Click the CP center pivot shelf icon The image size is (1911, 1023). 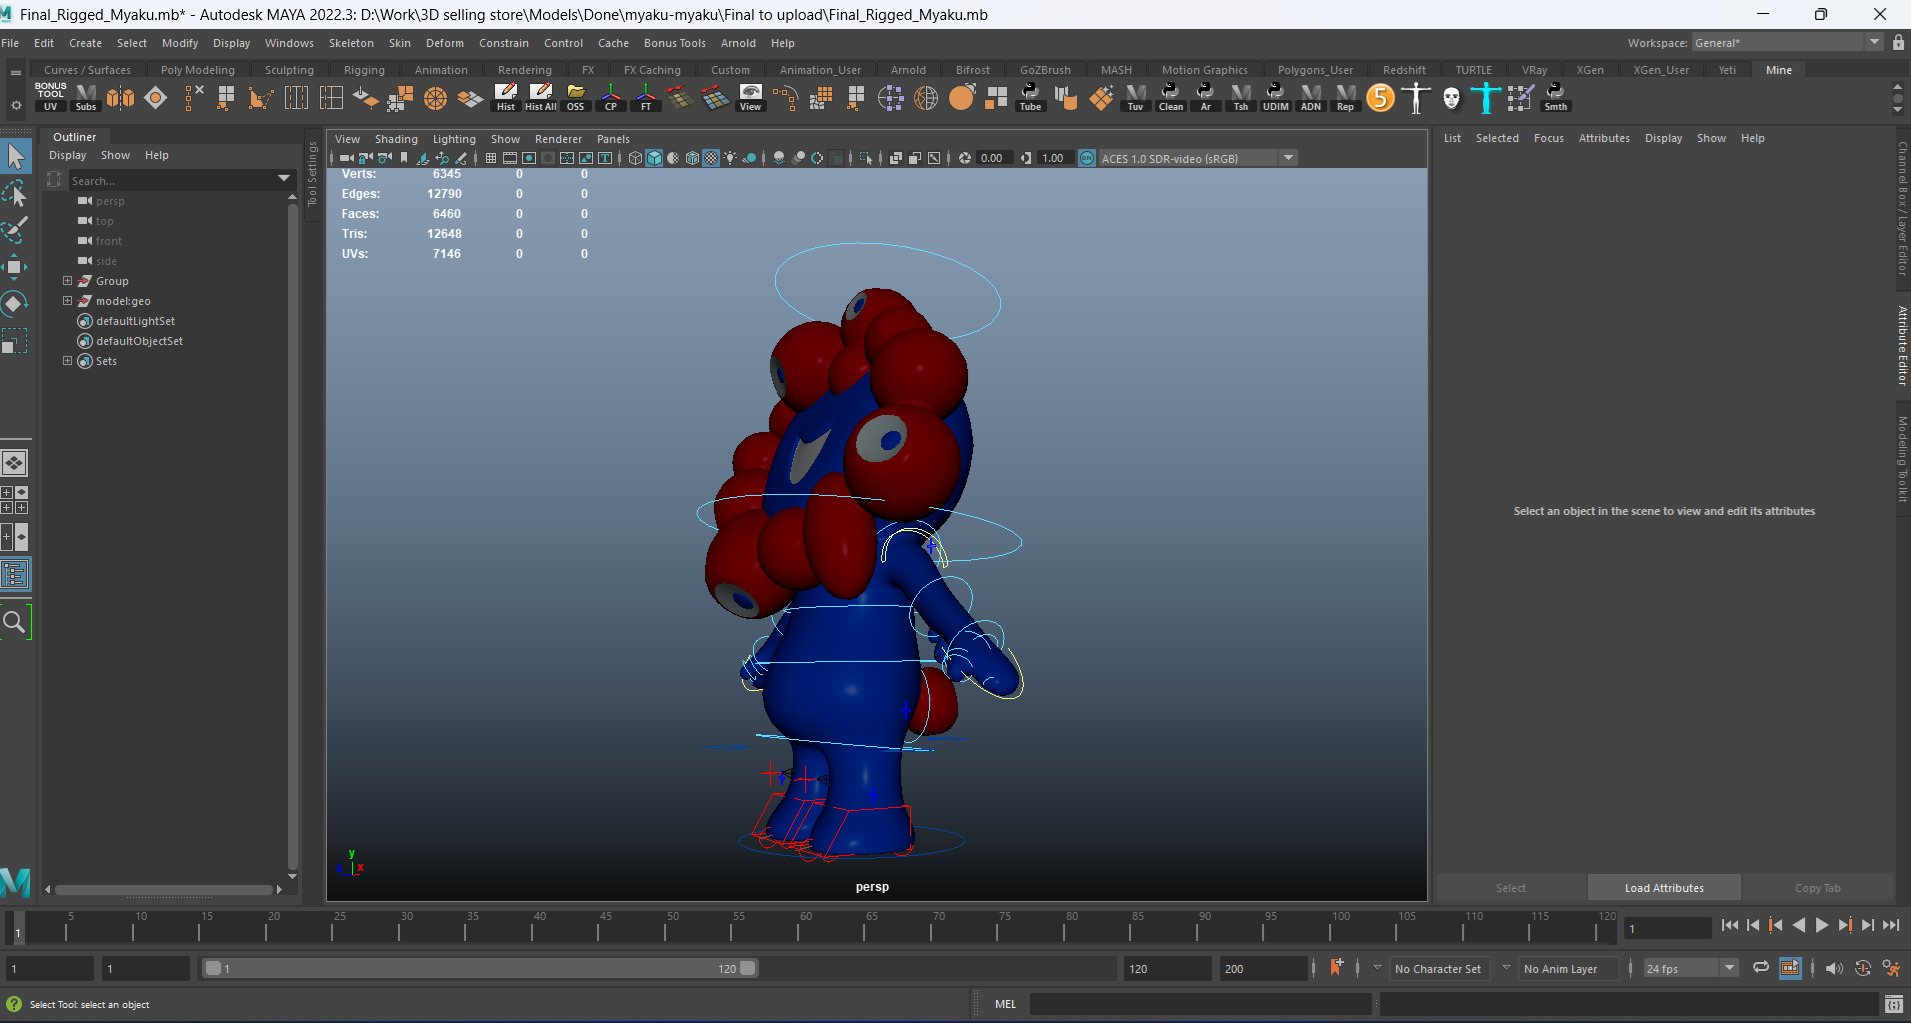[x=611, y=97]
